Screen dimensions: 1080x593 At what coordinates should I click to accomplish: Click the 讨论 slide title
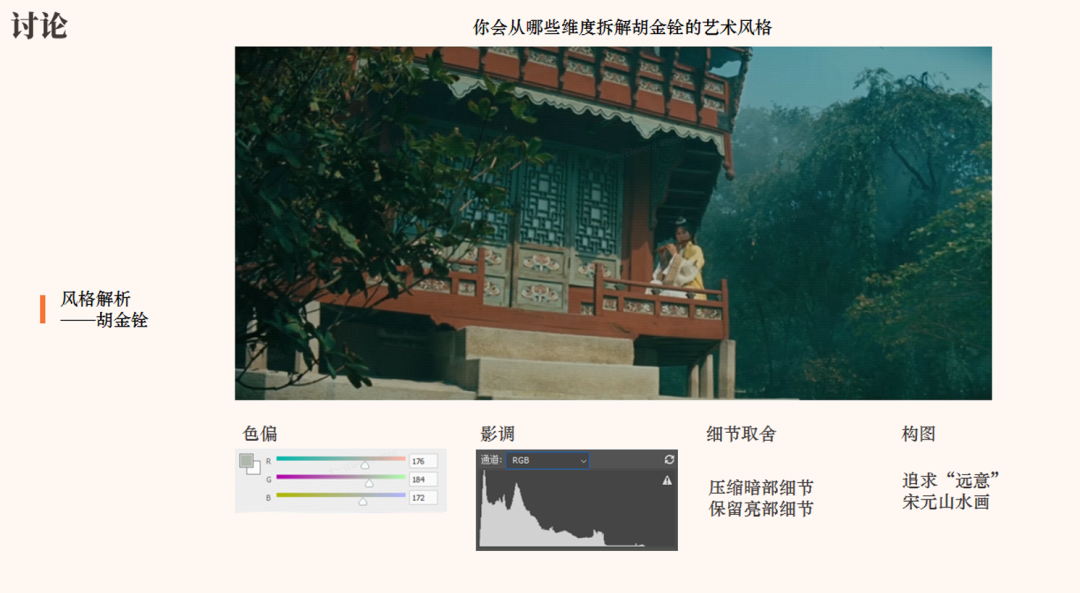click(x=39, y=26)
